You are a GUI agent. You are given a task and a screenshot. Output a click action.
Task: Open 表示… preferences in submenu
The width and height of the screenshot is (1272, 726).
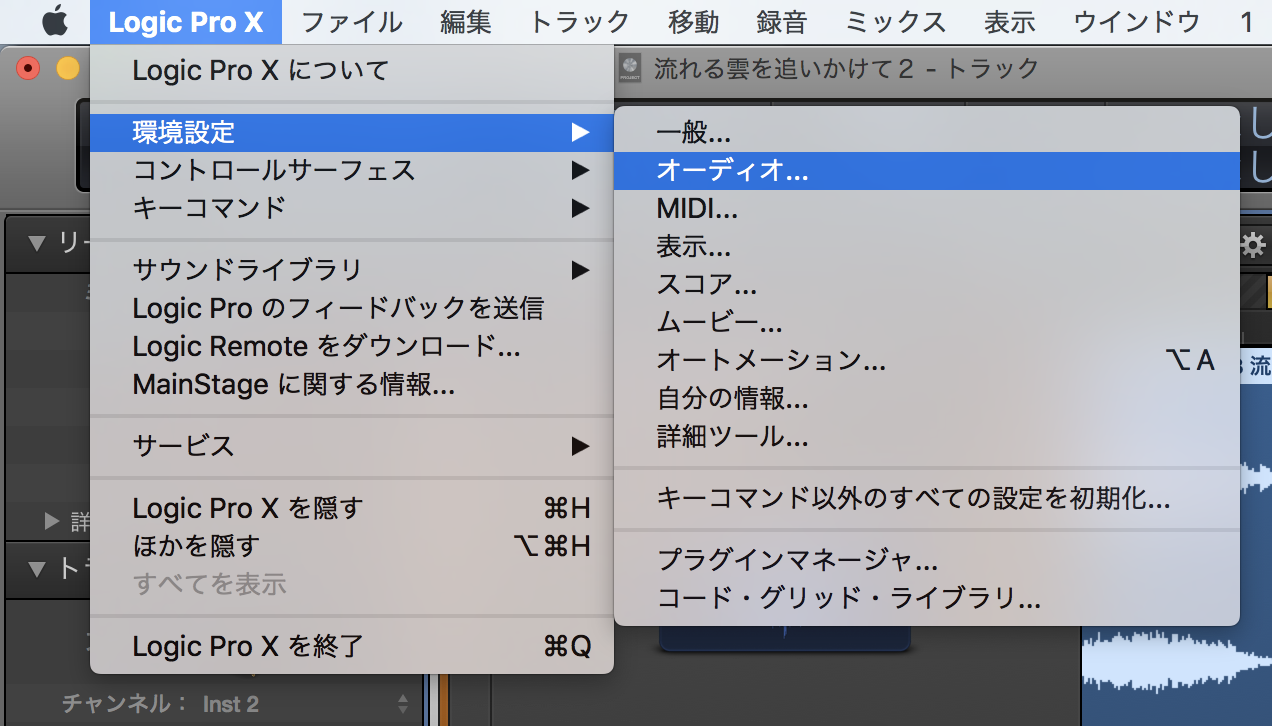pyautogui.click(x=926, y=246)
